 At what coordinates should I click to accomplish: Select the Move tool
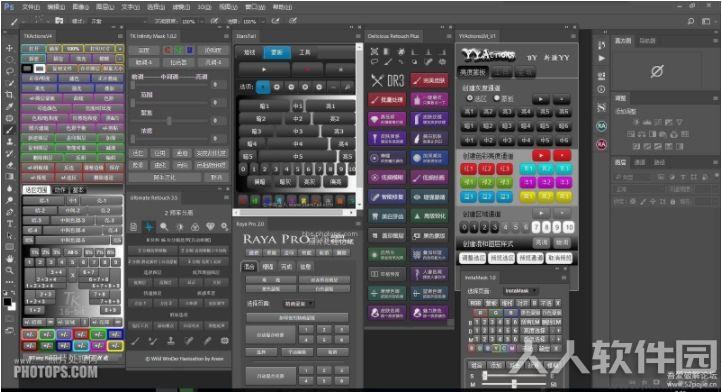pos(9,48)
